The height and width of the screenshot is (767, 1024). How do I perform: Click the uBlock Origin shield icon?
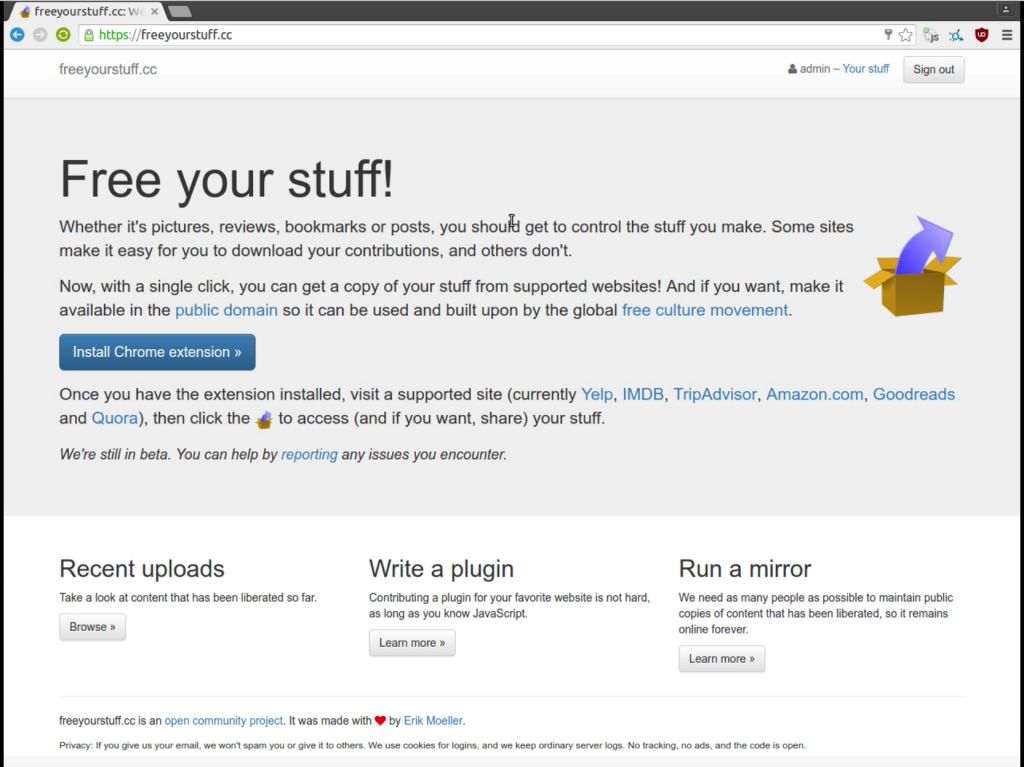point(981,34)
